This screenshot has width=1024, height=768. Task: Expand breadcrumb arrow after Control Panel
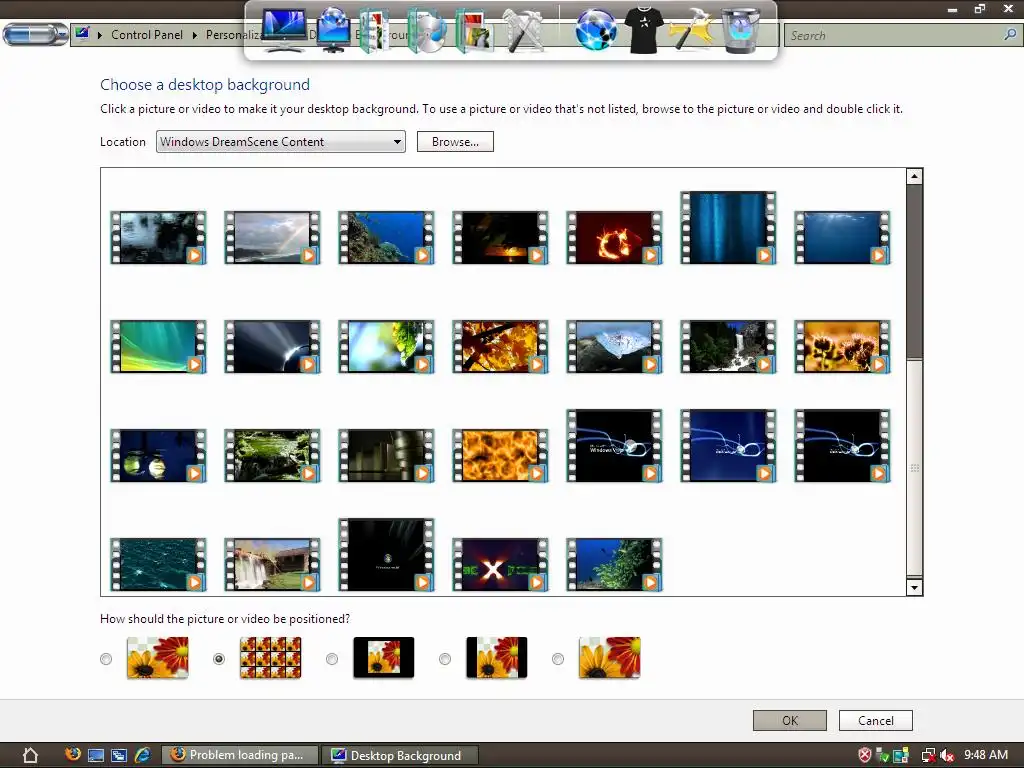[x=195, y=35]
